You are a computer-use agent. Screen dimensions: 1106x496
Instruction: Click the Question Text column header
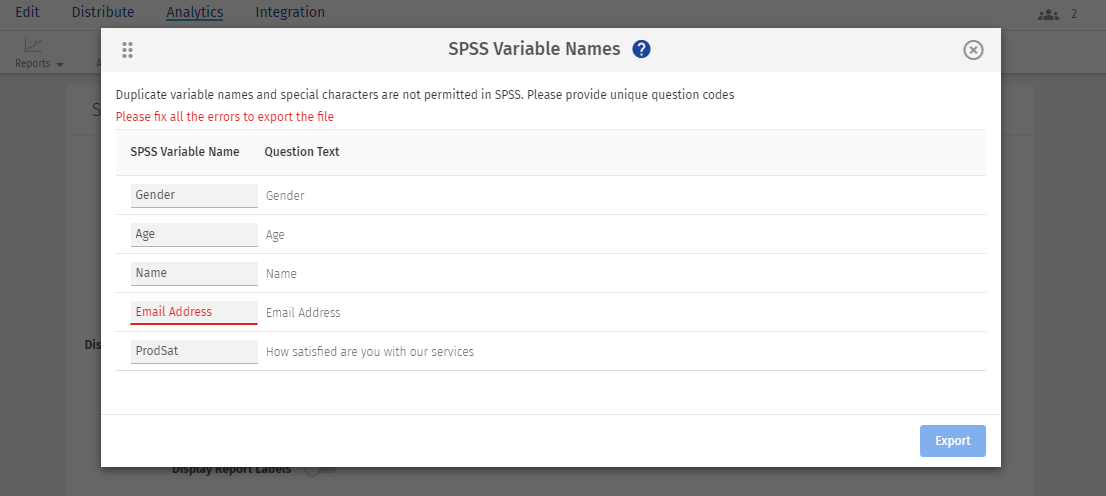click(302, 152)
